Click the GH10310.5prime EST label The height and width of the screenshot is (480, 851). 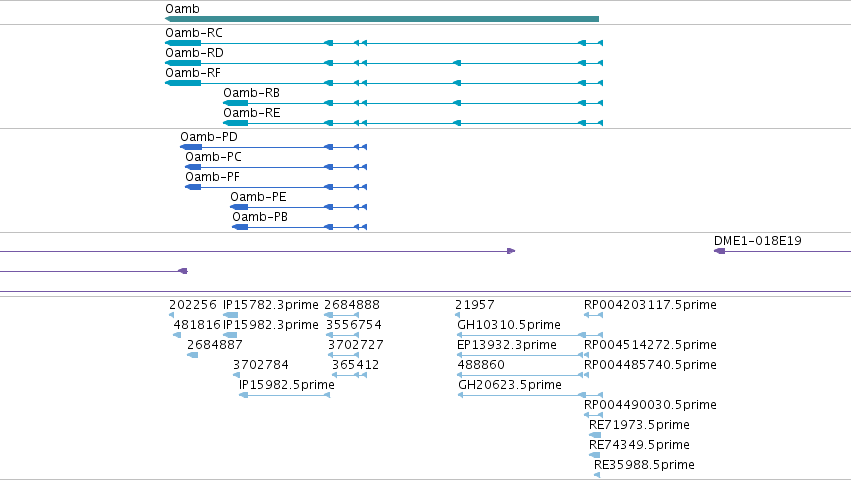click(509, 325)
